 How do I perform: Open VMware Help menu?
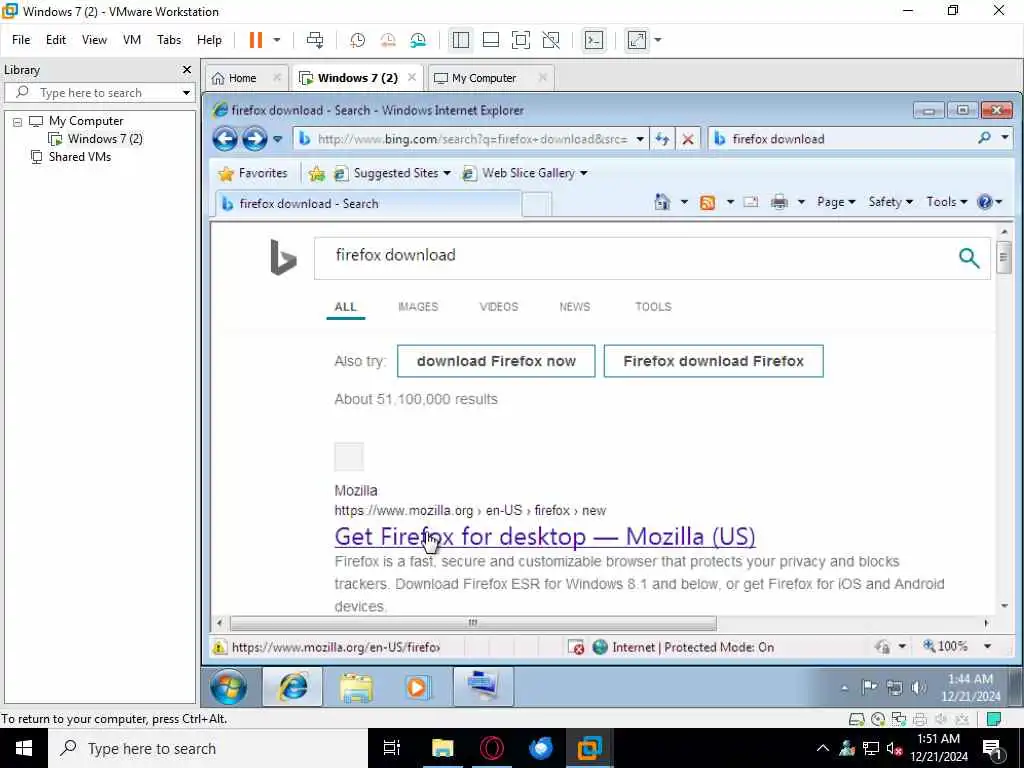tap(210, 40)
